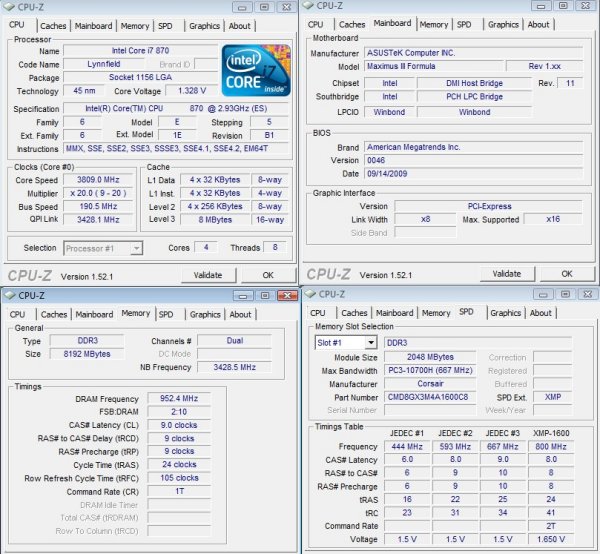Click OK button in the CPU window
The height and width of the screenshot is (554, 600).
pyautogui.click(x=268, y=275)
